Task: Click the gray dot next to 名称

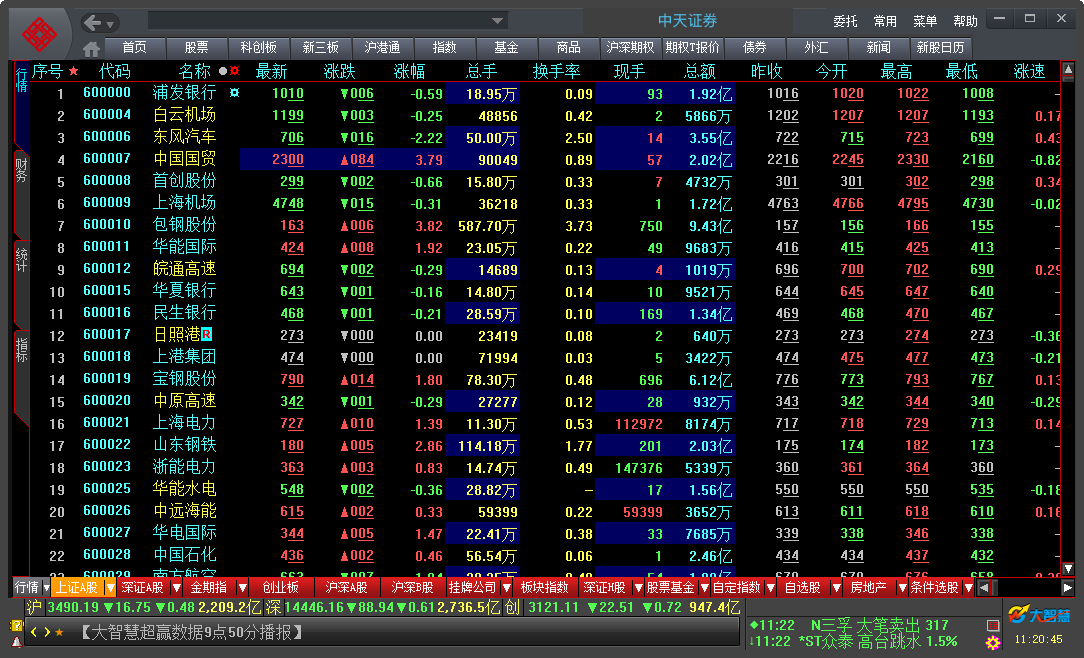Action: point(223,71)
